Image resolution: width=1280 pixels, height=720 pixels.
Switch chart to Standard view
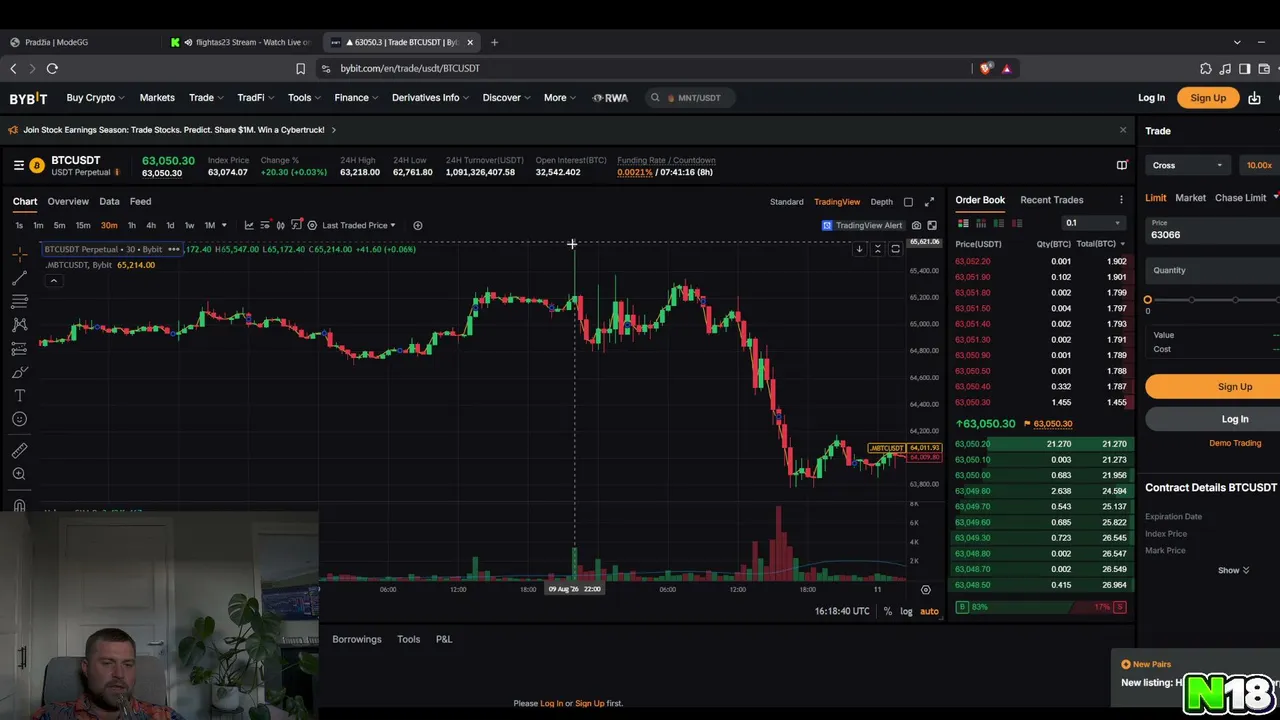pos(786,202)
